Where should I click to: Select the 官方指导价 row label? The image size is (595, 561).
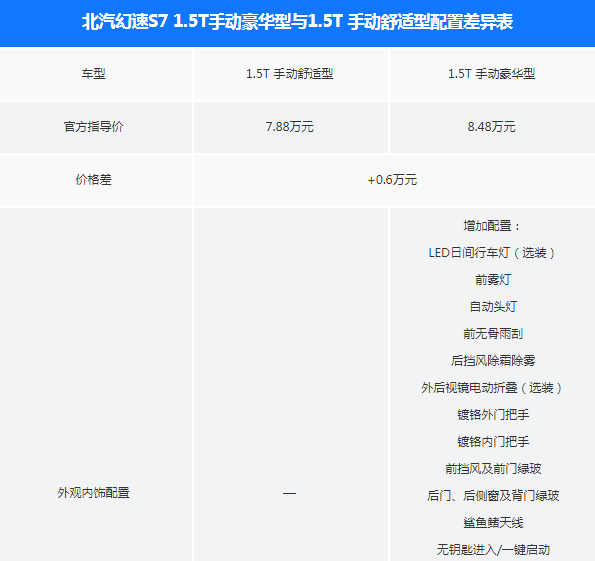tap(93, 126)
